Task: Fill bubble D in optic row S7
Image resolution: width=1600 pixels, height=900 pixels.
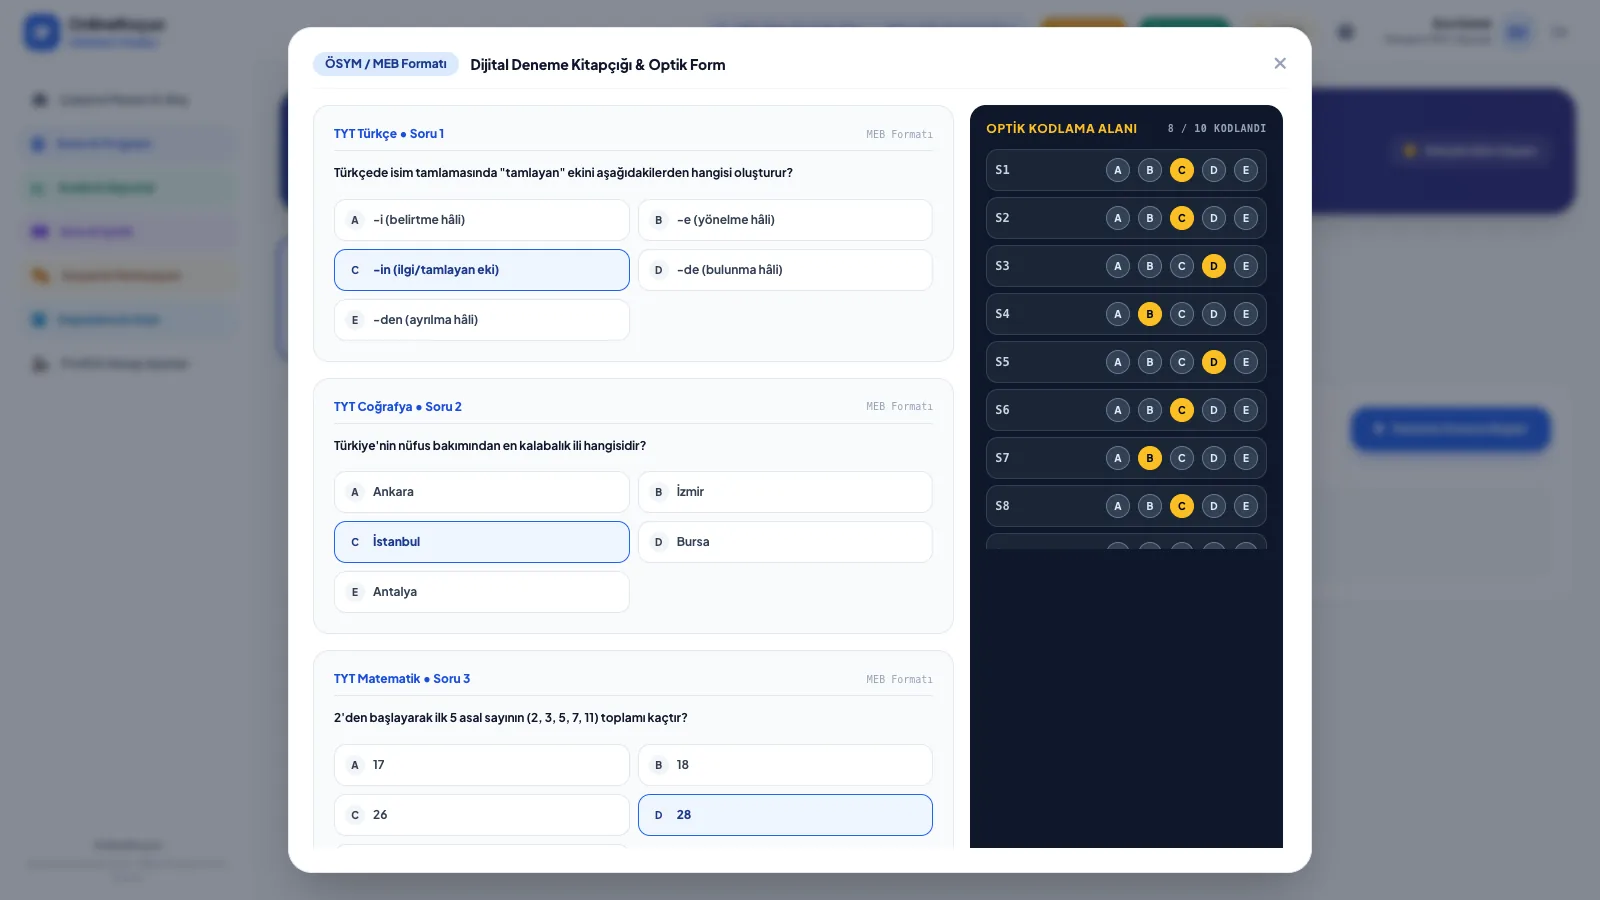Action: click(1214, 458)
